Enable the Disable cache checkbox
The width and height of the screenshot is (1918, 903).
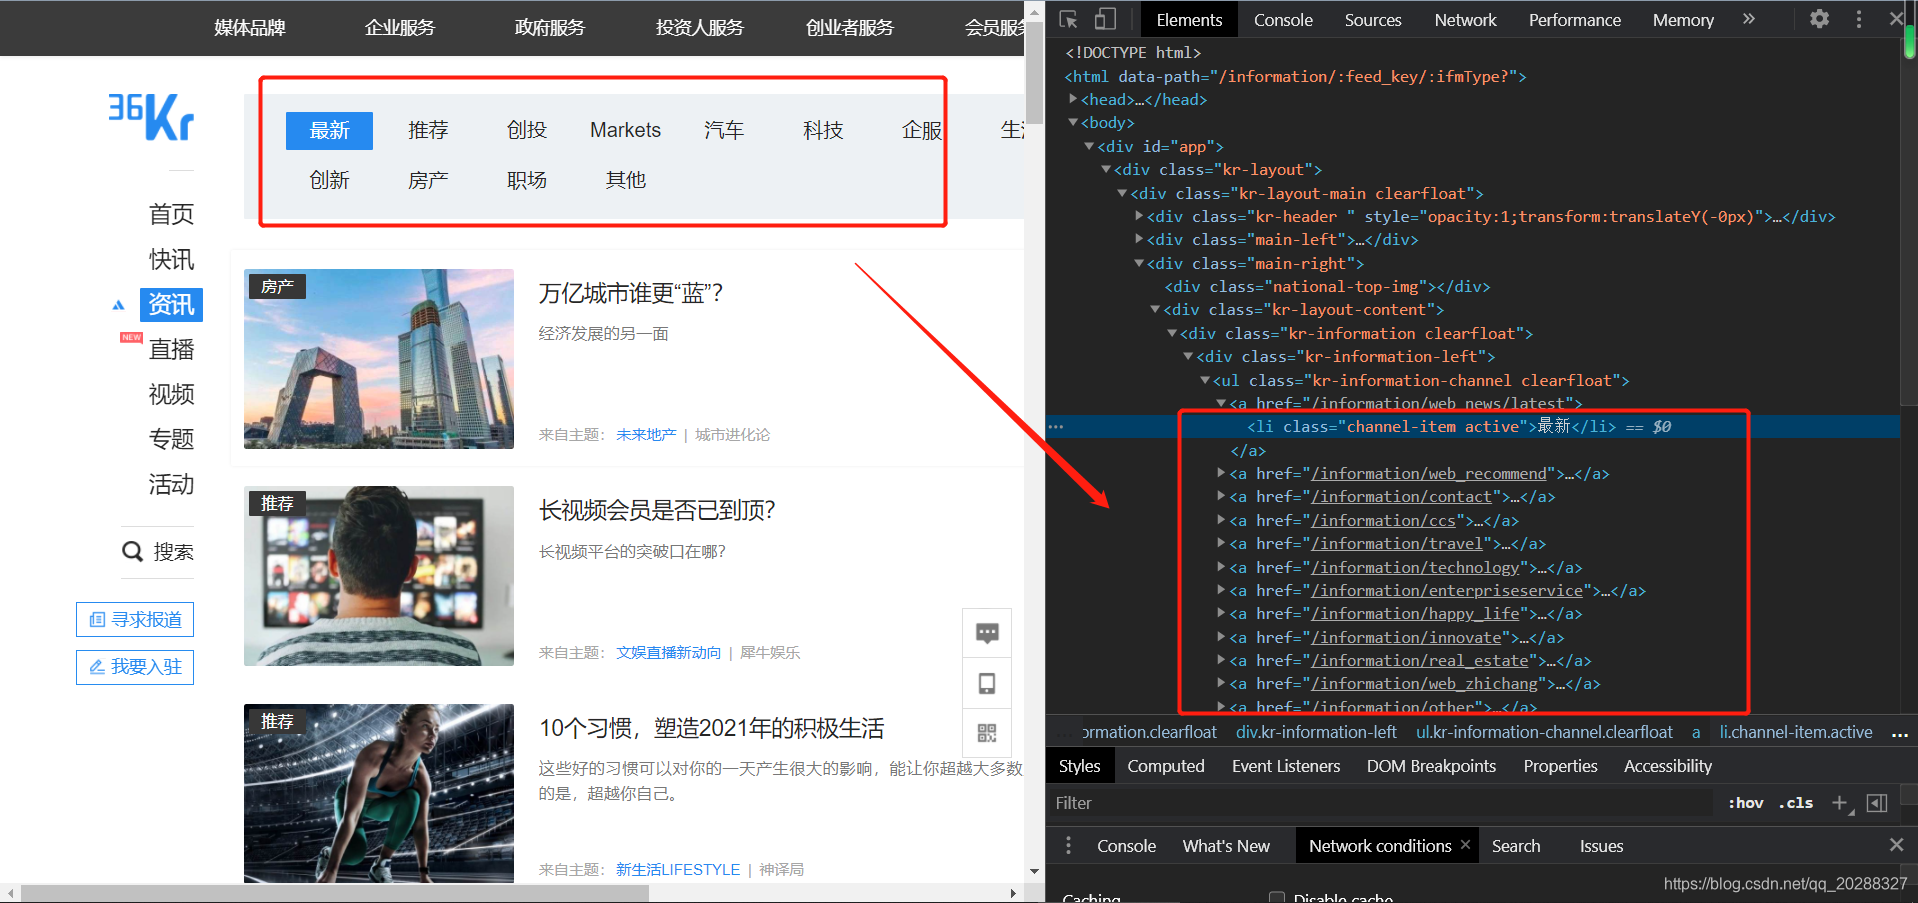[1276, 898]
